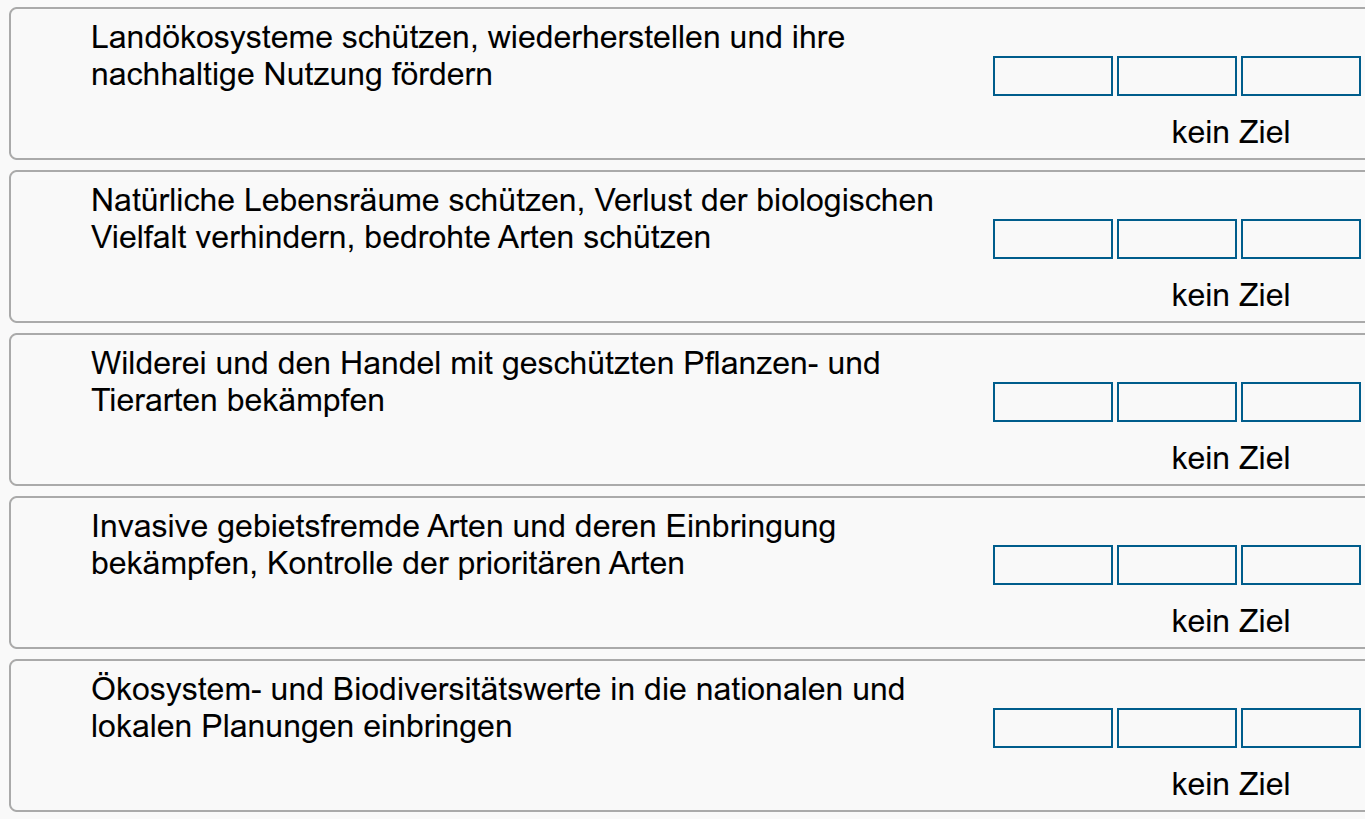The height and width of the screenshot is (819, 1365).
Task: Select first rating box for Wilderei bekämpfen
Action: click(x=1053, y=402)
